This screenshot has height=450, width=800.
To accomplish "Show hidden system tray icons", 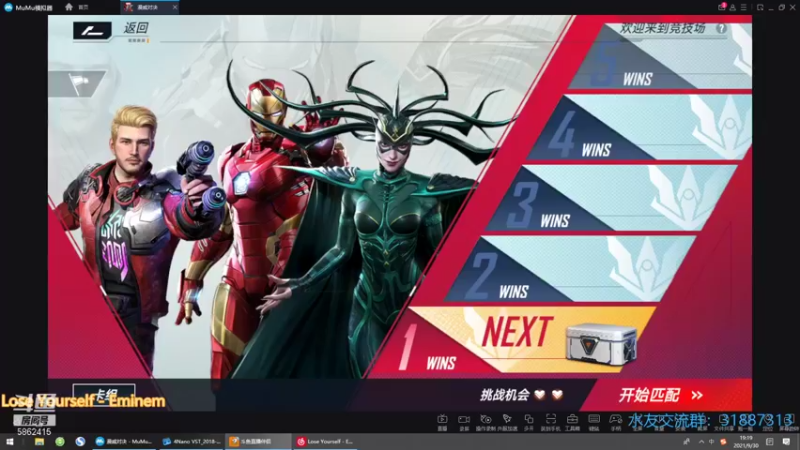I will pos(701,442).
